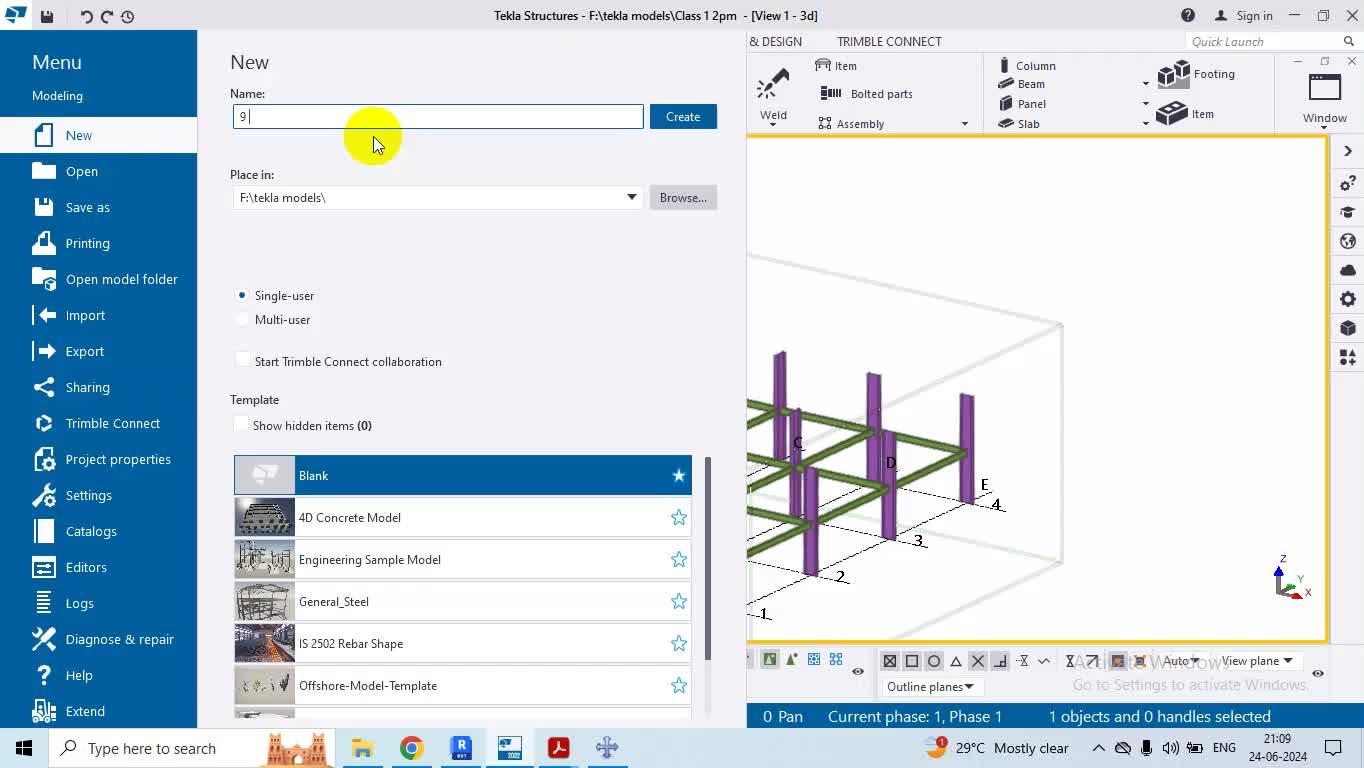Viewport: 1364px width, 768px height.
Task: Select the Footing tool in ribbon
Action: [1196, 74]
